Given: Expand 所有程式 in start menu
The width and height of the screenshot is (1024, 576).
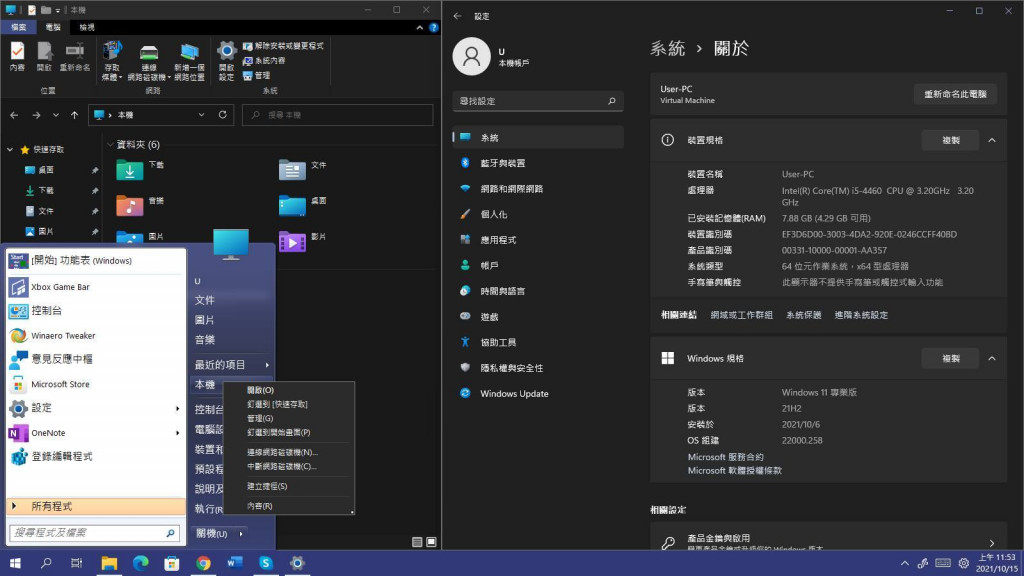Looking at the screenshot, I should click(95, 506).
